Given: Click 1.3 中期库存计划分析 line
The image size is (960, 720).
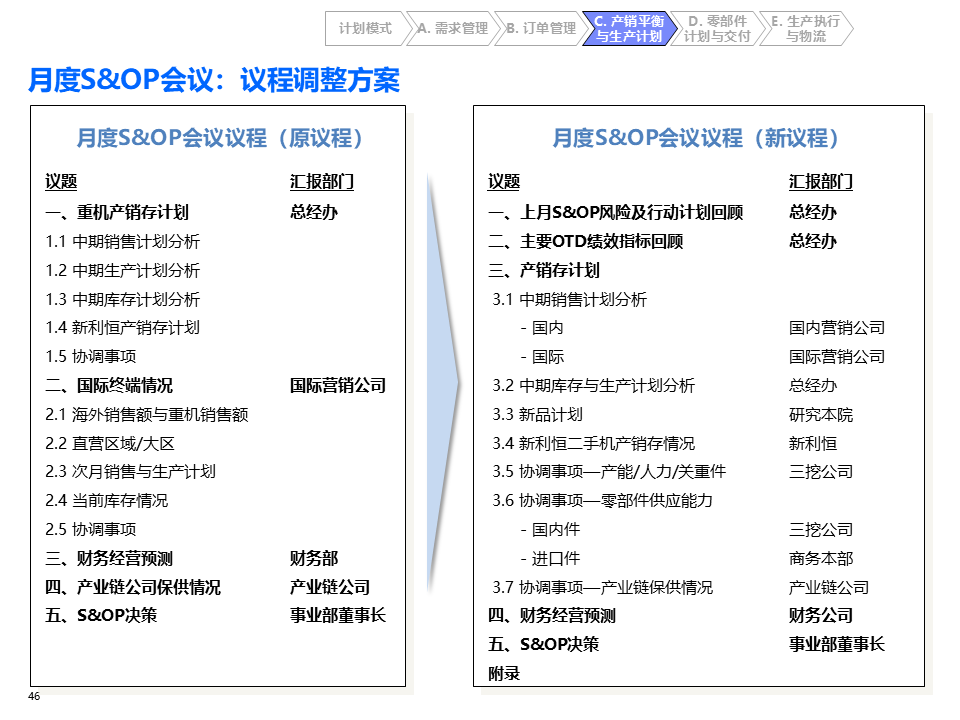Looking at the screenshot, I should coord(122,299).
